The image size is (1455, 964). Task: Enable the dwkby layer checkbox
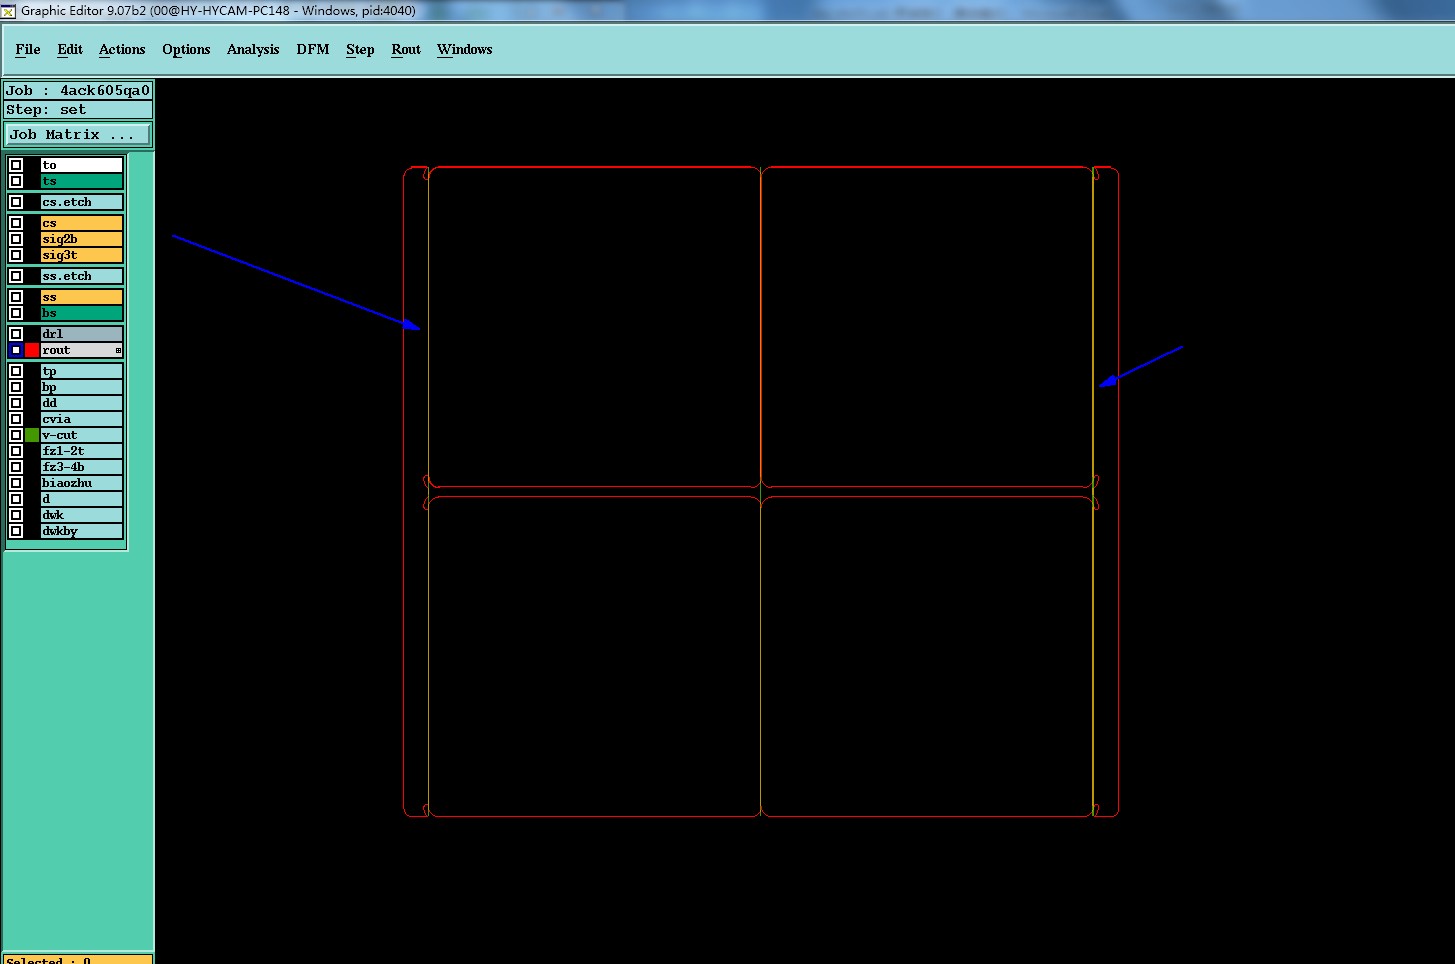[x=16, y=531]
